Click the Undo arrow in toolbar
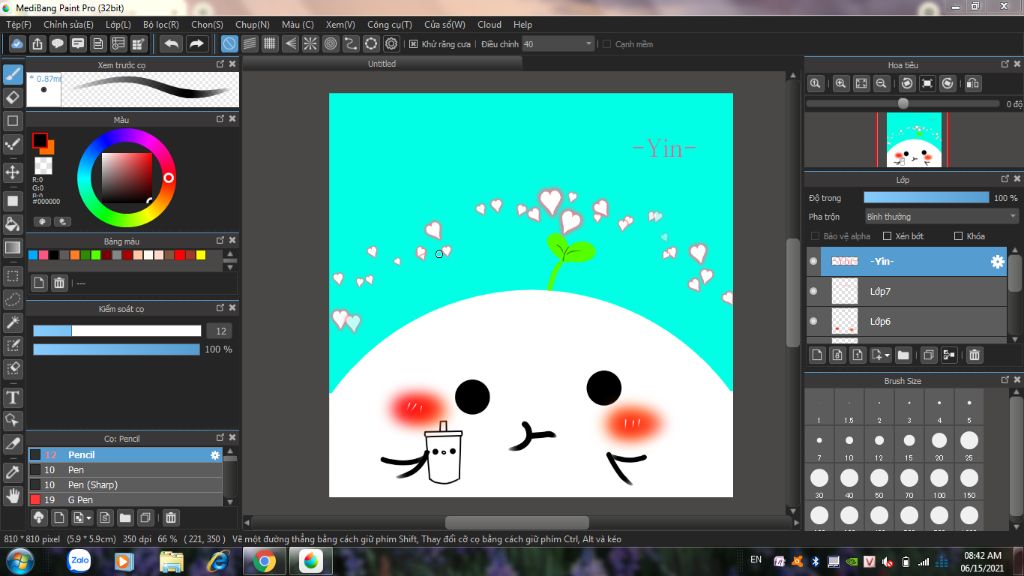 tap(172, 44)
